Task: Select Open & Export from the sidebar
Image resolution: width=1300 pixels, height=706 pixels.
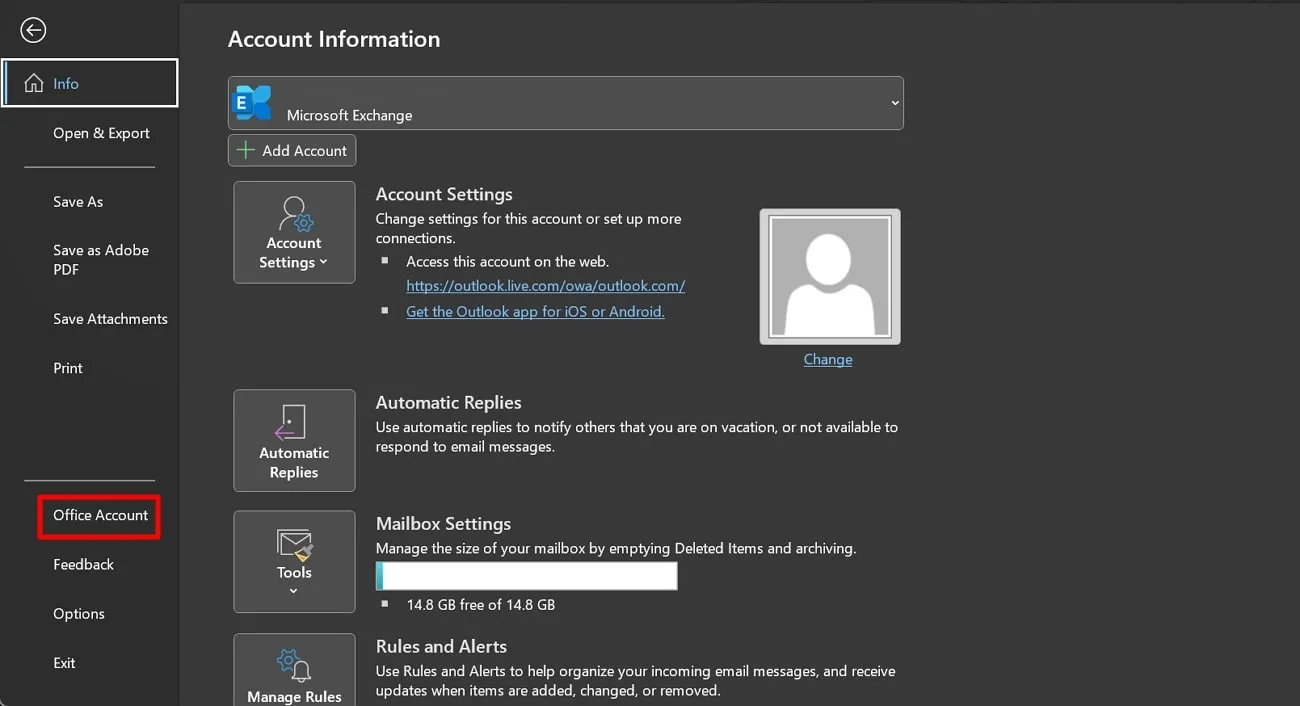Action: click(101, 132)
